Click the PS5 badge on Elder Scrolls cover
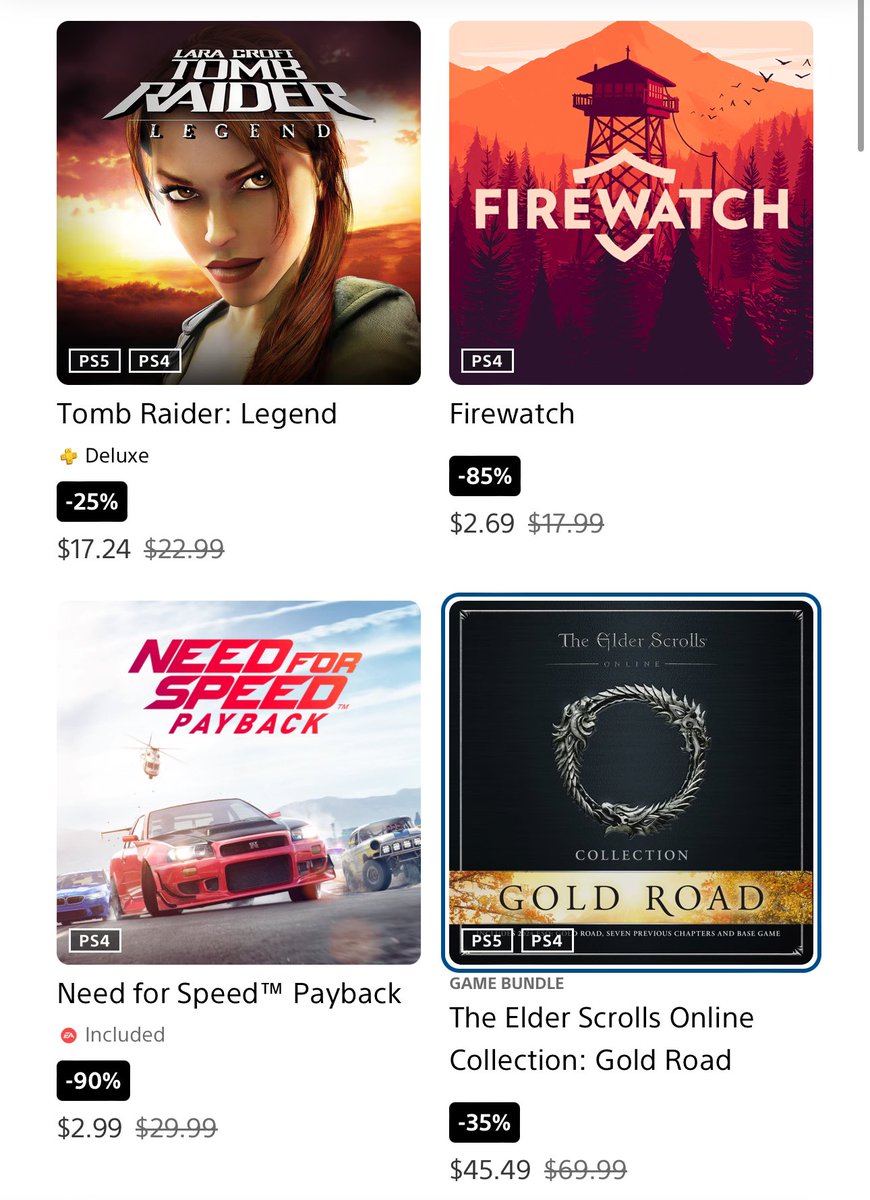This screenshot has width=870, height=1200. [487, 940]
